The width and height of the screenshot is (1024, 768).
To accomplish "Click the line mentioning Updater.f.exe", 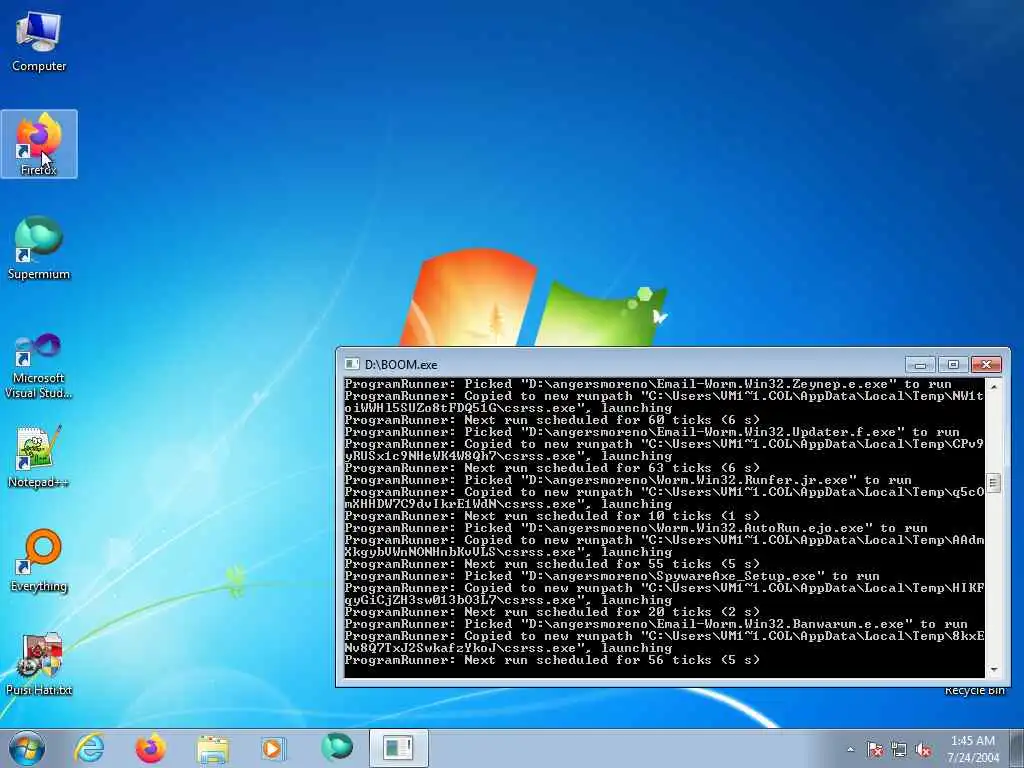I will click(x=652, y=432).
